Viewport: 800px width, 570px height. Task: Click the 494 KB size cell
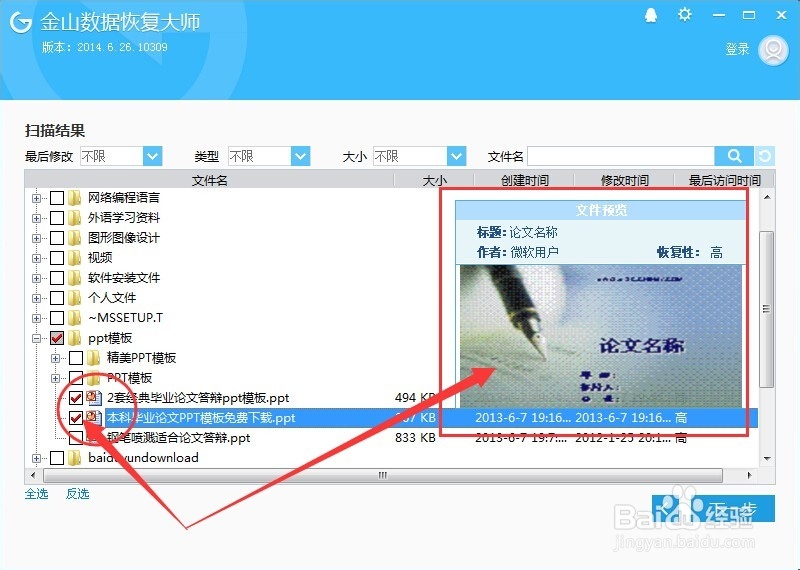pos(415,398)
